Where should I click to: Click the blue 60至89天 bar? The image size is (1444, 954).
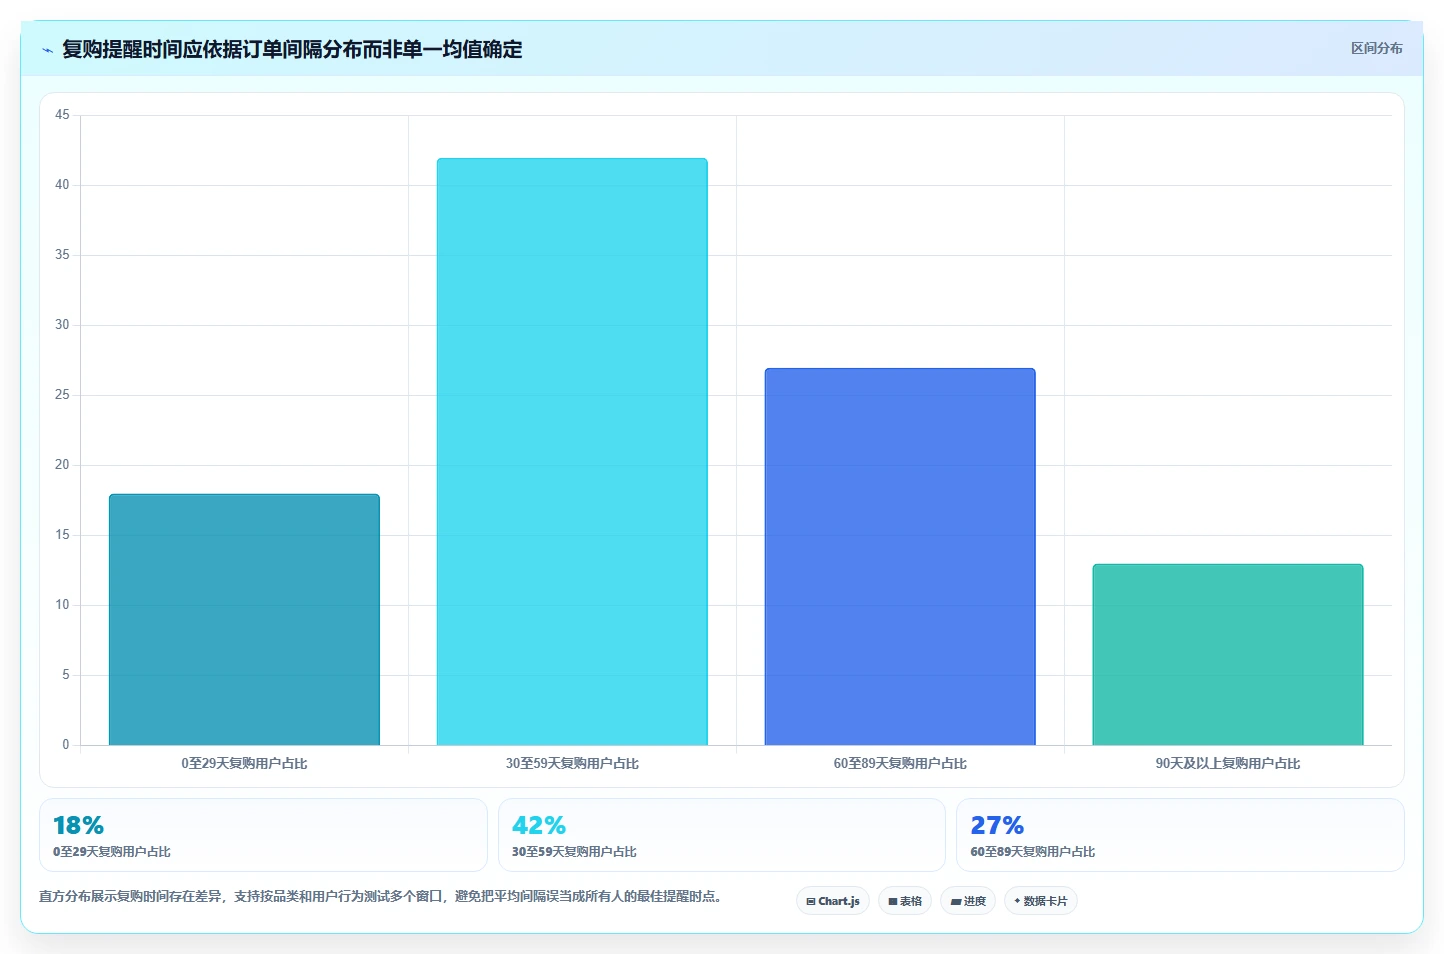coord(900,556)
